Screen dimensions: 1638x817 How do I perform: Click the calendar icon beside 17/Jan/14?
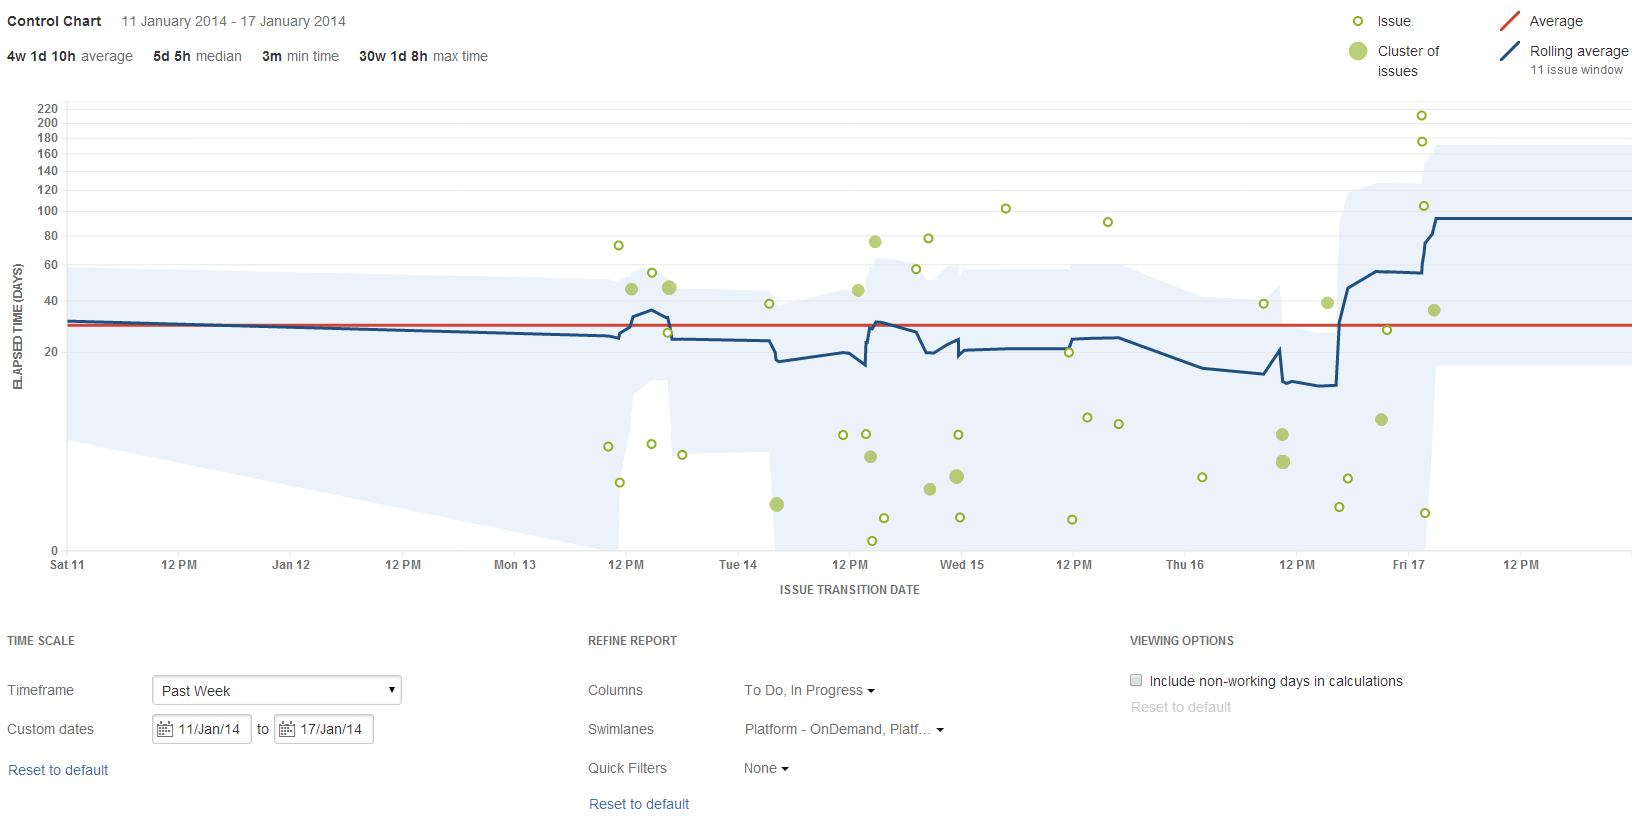pos(287,729)
